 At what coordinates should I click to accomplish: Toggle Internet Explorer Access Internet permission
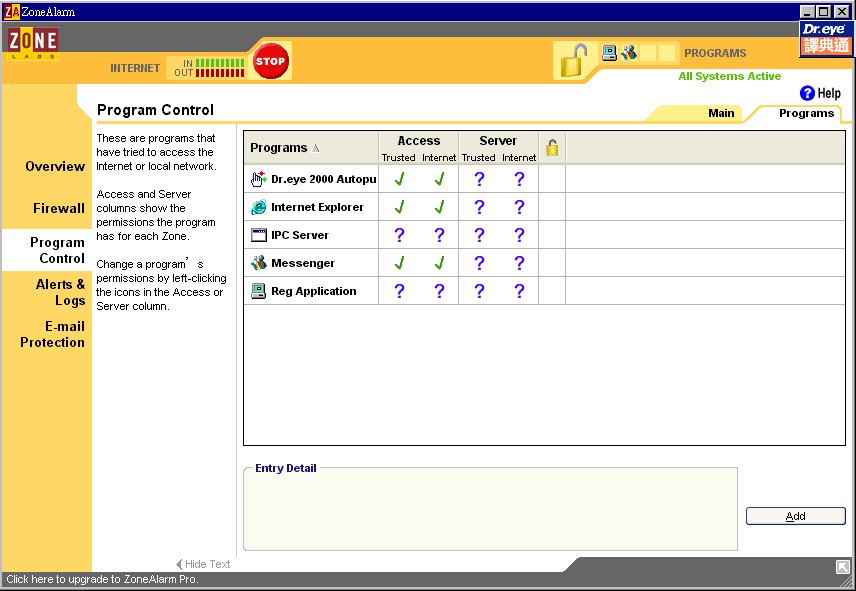point(439,207)
